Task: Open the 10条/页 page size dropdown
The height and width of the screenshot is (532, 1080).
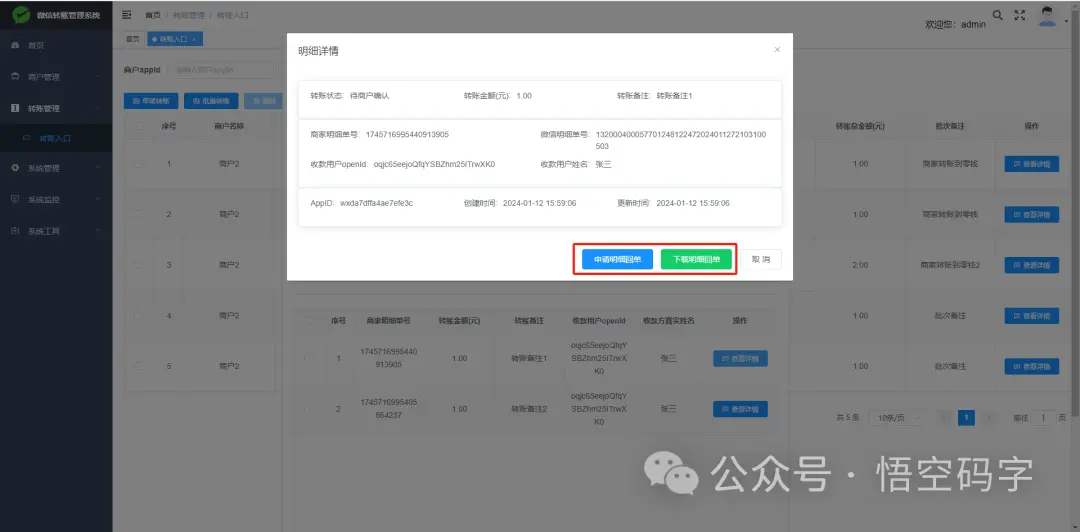Action: pyautogui.click(x=897, y=418)
